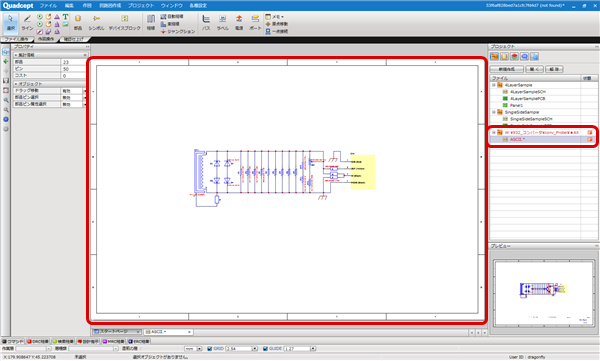Image resolution: width=600 pixels, height=361 pixels.
Task: Select 4LayerSamplePCB in the file tree
Action: point(527,98)
